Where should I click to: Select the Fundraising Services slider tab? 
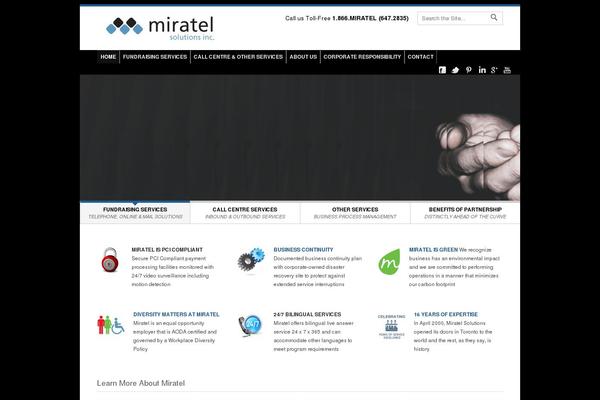[x=135, y=212]
